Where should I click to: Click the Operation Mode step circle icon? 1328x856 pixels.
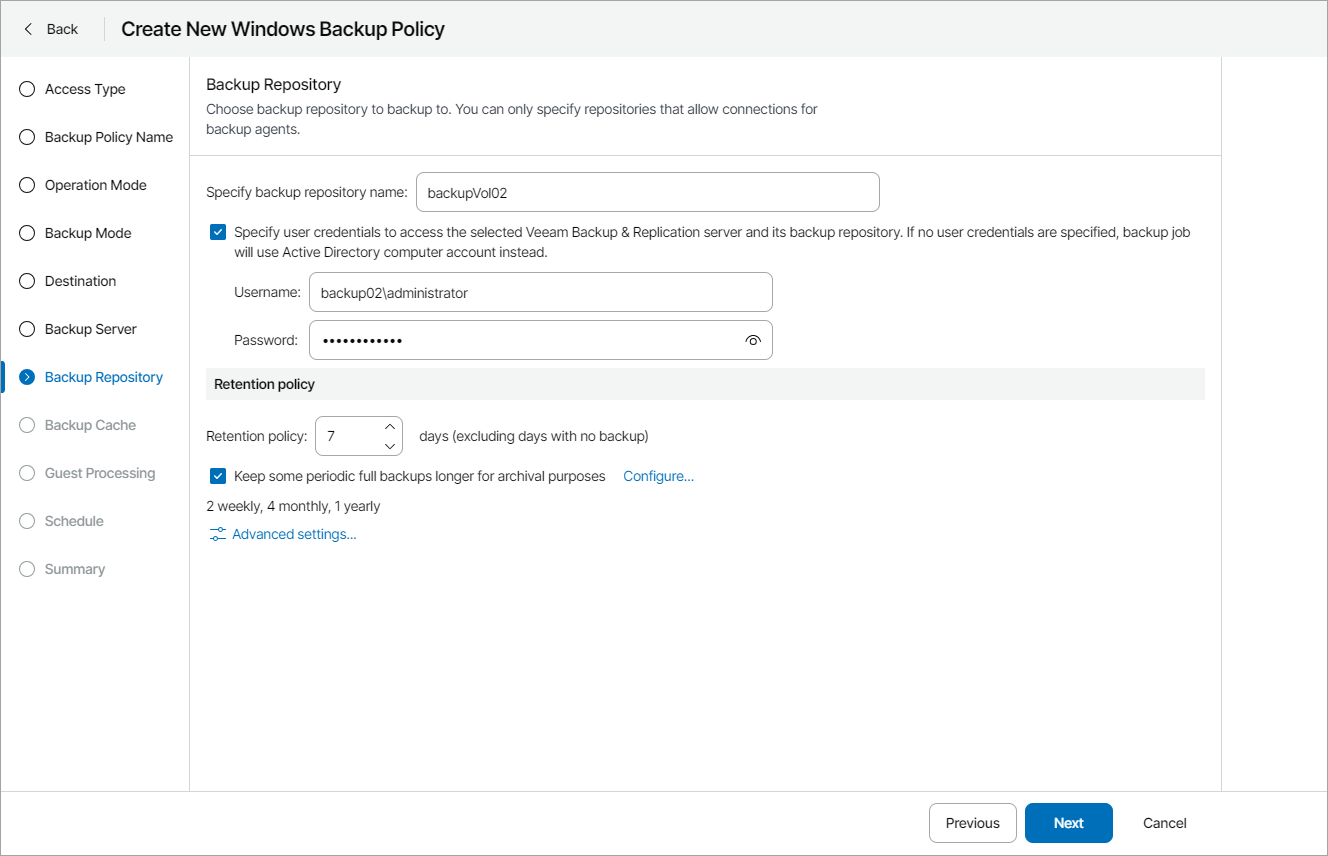(27, 185)
